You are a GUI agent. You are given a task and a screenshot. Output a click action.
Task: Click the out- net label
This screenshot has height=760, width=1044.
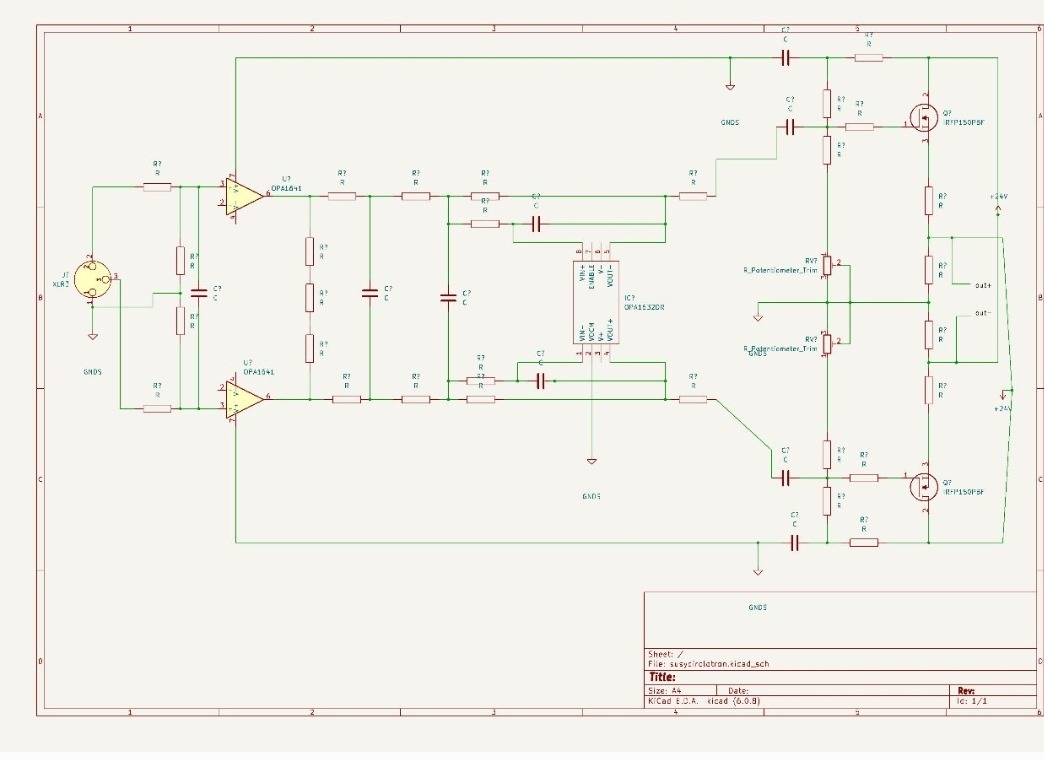983,312
